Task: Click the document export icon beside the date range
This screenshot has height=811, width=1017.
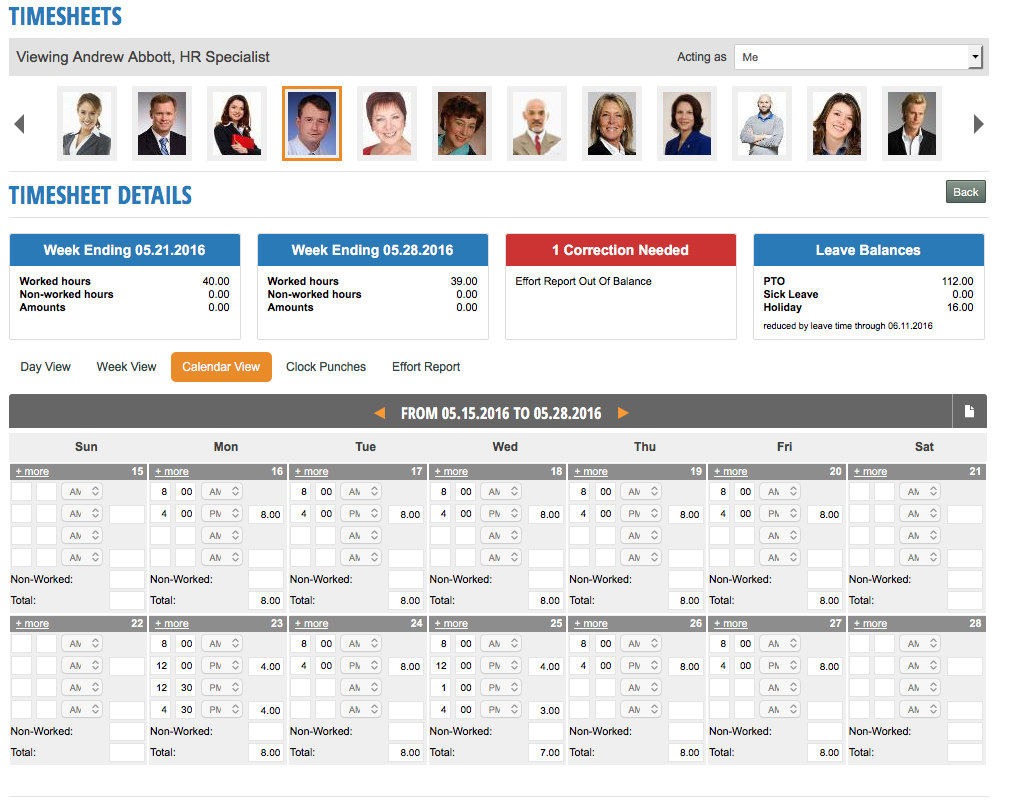Action: click(970, 410)
